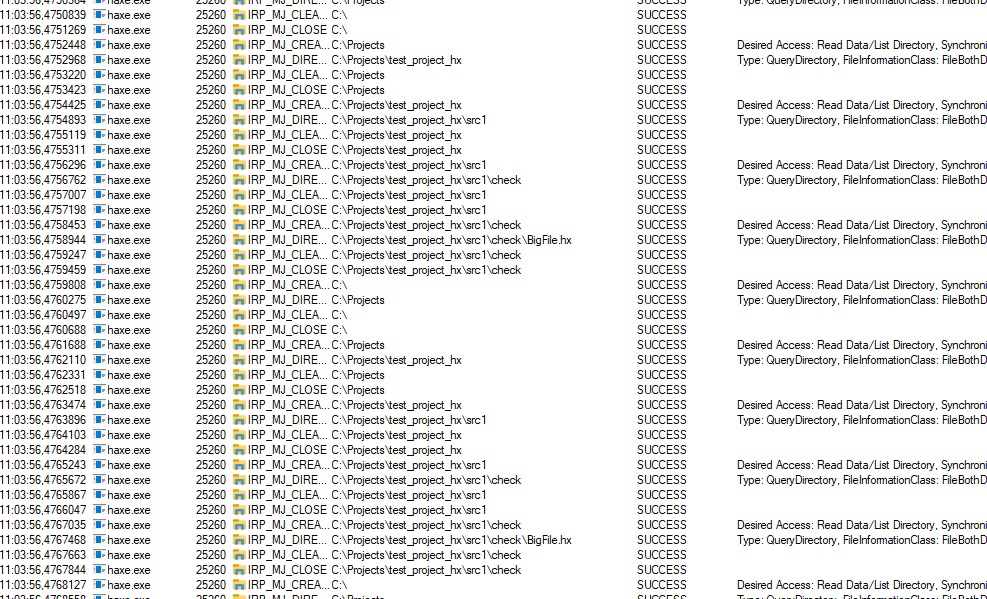This screenshot has width=987, height=599.
Task: Click the file system icon in row 11:03:56,4756762
Action: 239,180
